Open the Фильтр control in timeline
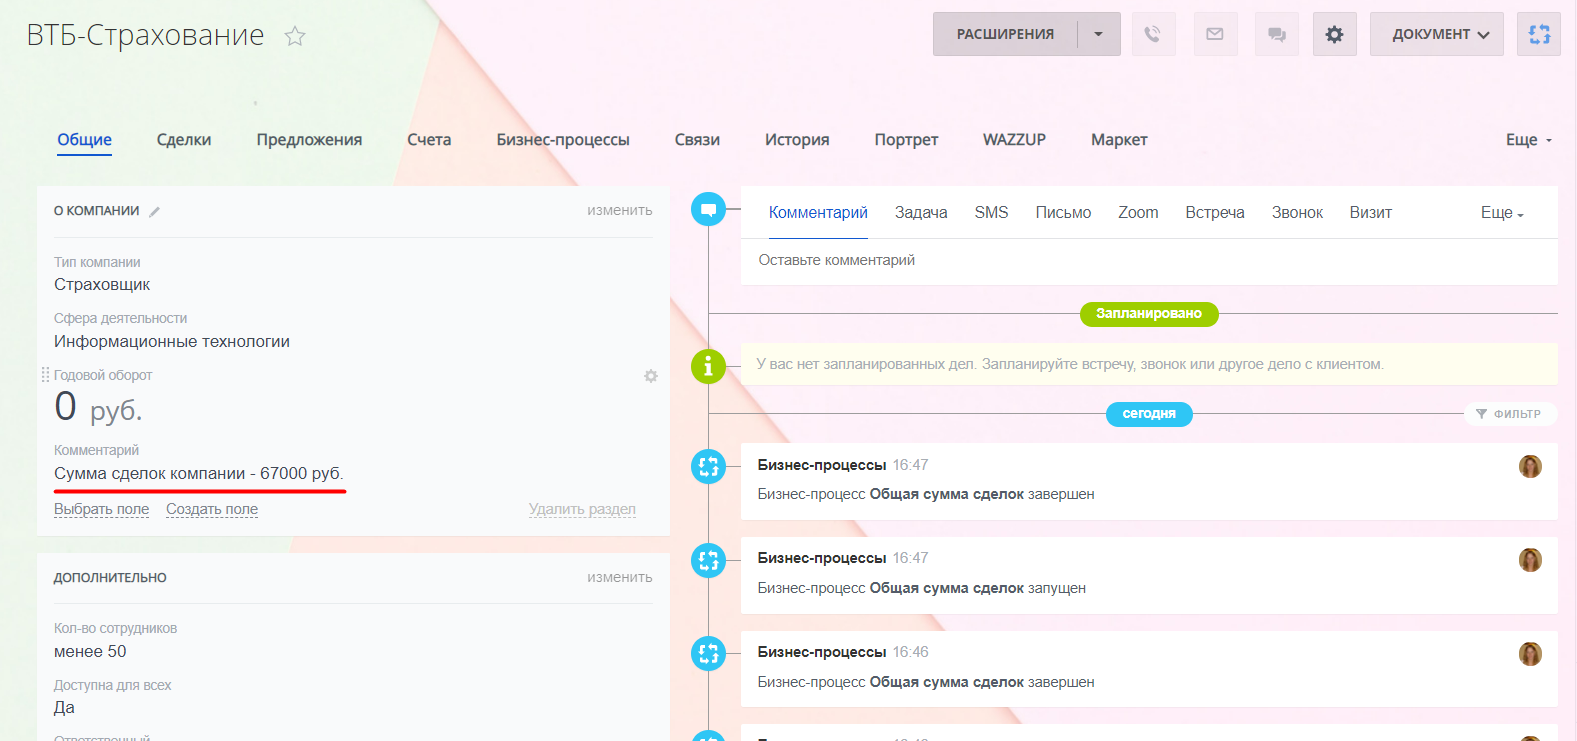Screen dimensions: 1577x741 click(x=1510, y=414)
